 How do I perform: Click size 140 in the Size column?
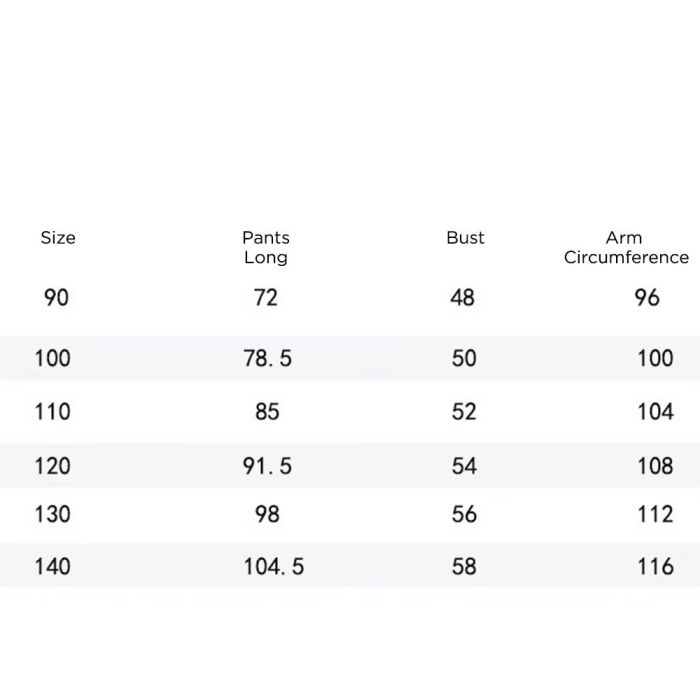click(x=53, y=567)
